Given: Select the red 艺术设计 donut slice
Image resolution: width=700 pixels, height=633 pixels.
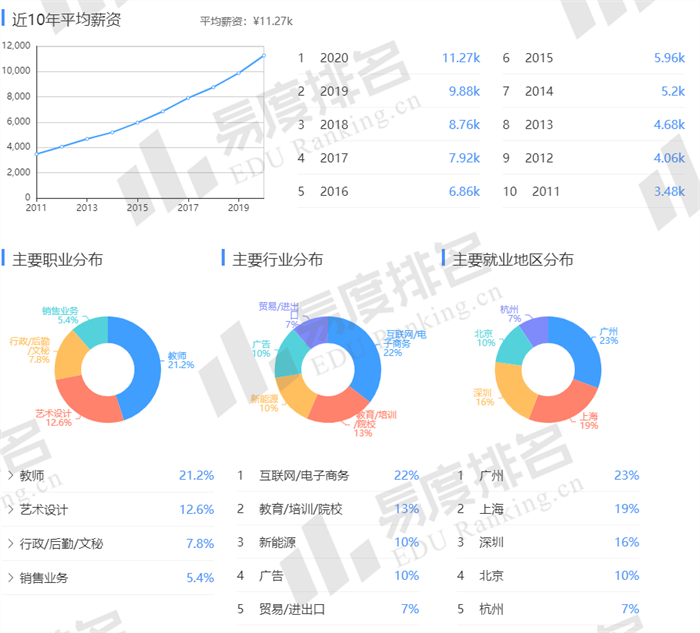Looking at the screenshot, I should coord(88,404).
